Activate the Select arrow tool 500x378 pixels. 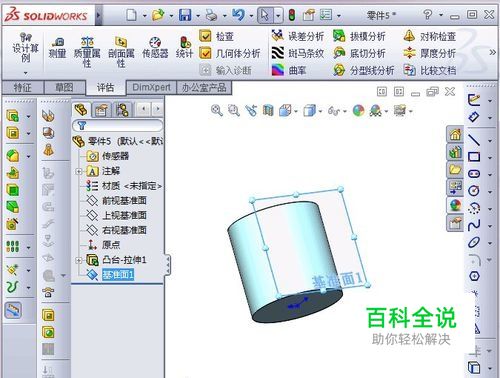pyautogui.click(x=265, y=15)
